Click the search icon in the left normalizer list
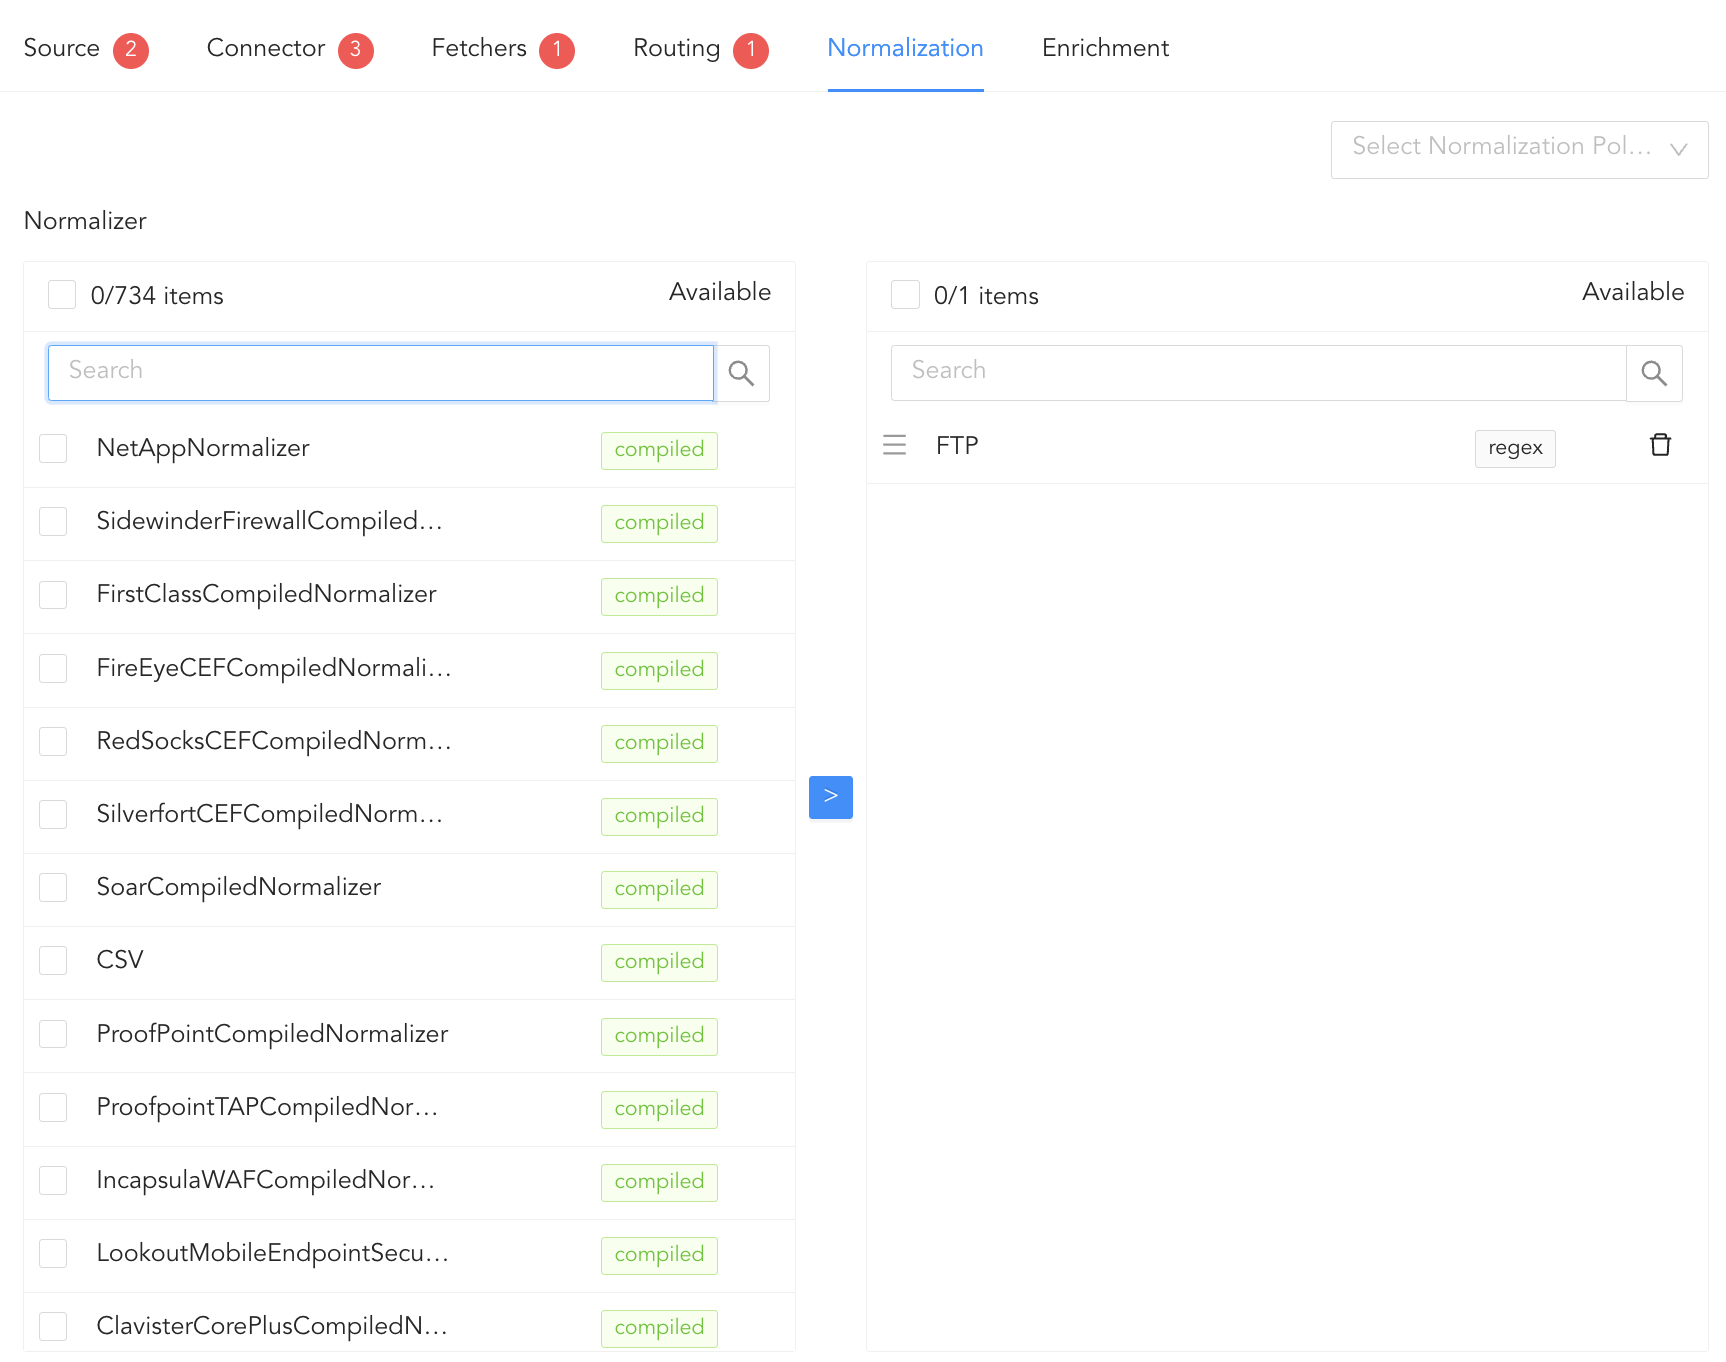Image resolution: width=1726 pixels, height=1362 pixels. click(741, 373)
